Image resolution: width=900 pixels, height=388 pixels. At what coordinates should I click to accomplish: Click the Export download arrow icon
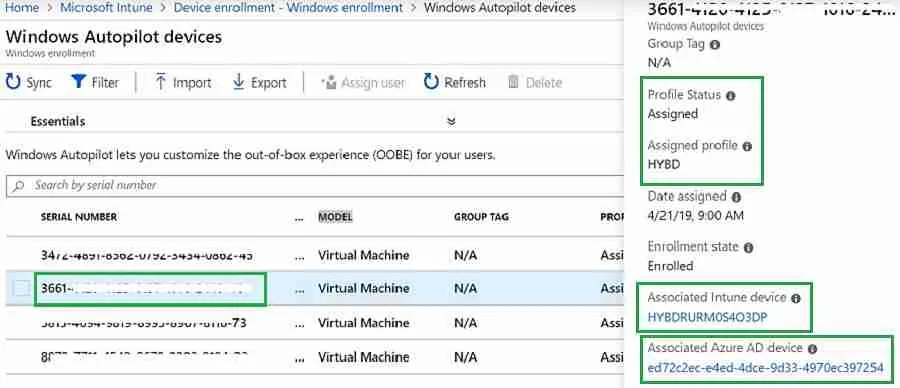pos(239,82)
